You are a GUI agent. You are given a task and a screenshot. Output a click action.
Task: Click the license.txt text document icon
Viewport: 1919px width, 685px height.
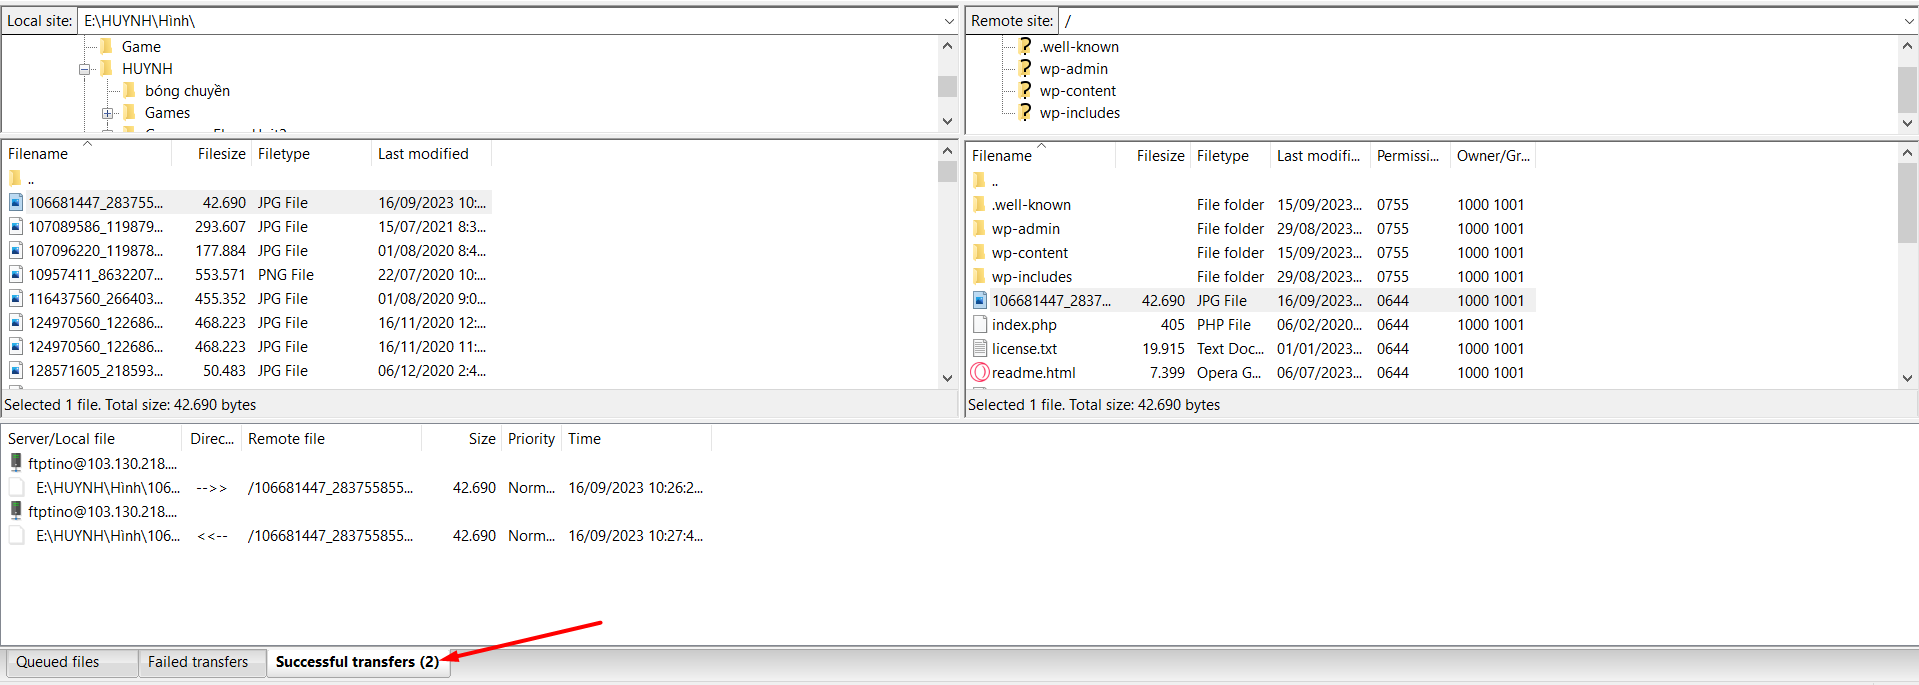(980, 348)
